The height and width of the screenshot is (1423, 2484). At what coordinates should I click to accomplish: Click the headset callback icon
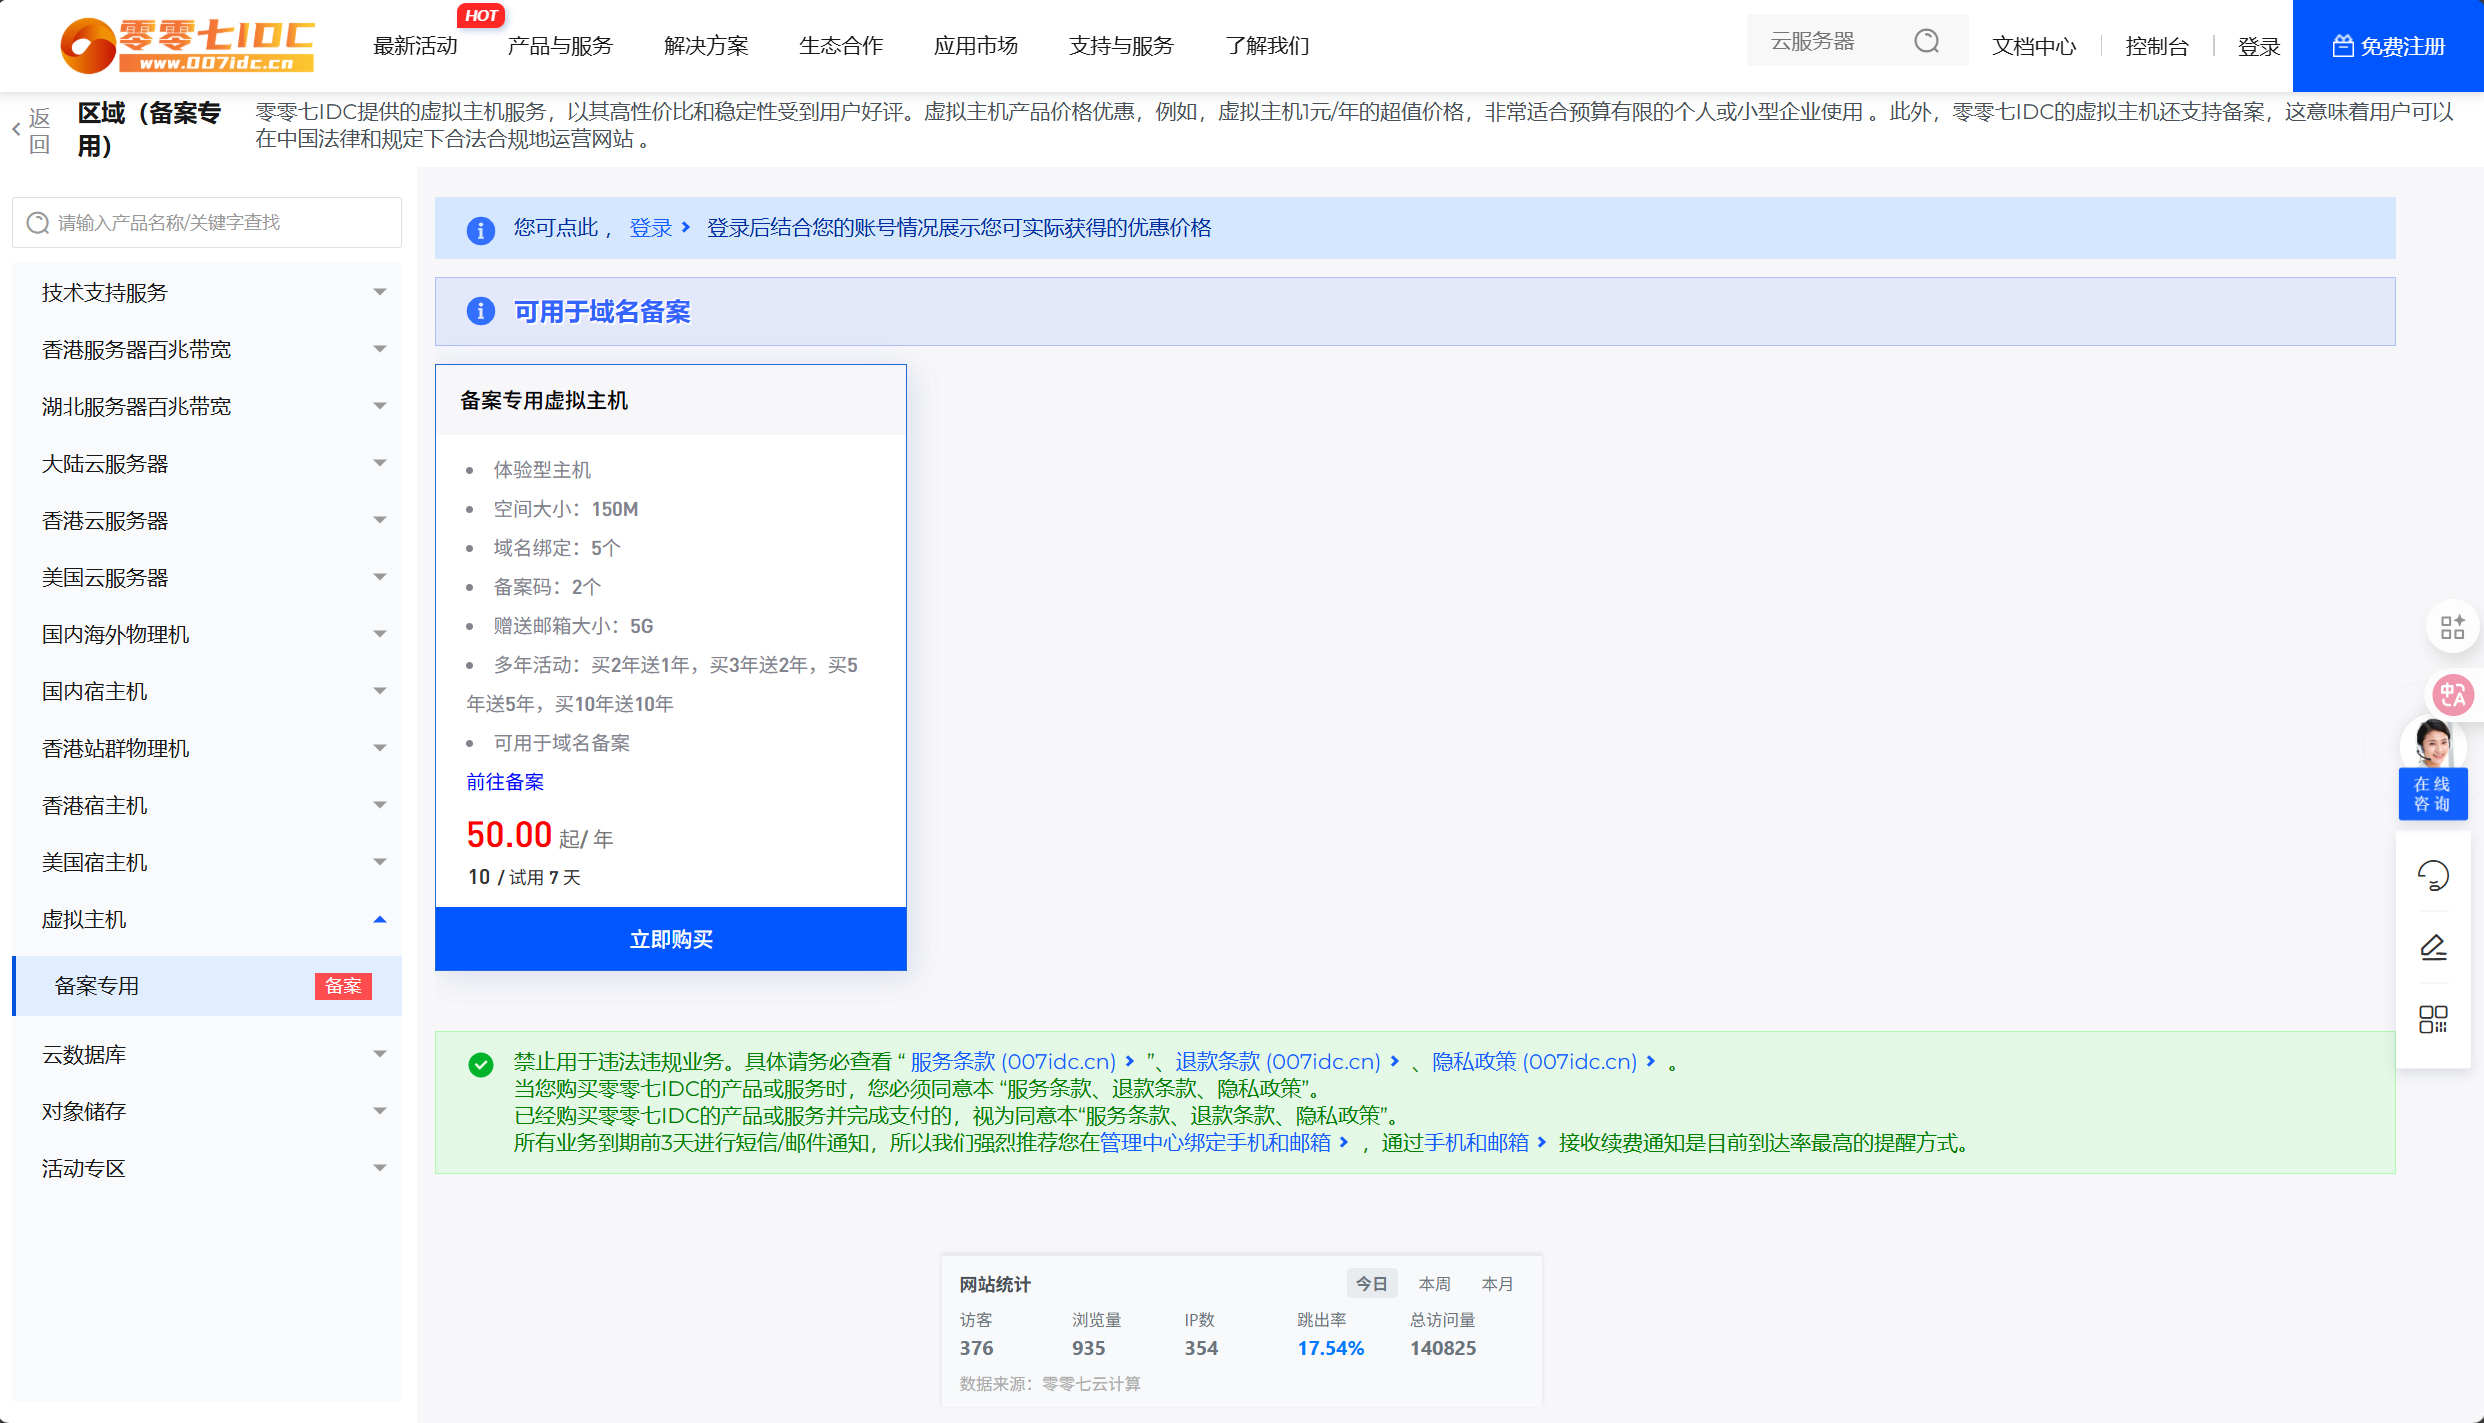pos(2433,876)
